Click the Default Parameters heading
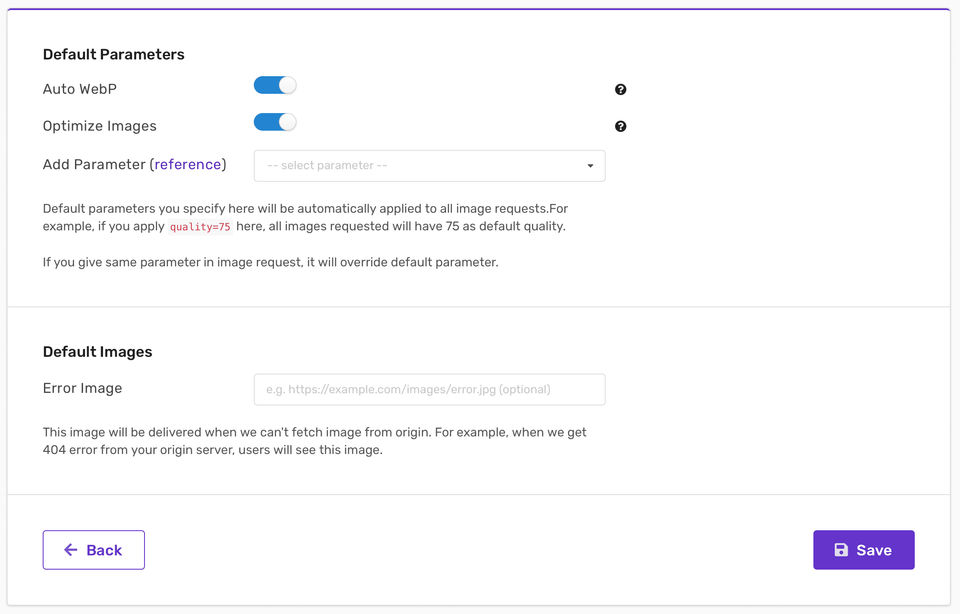The image size is (960, 614). coord(113,55)
